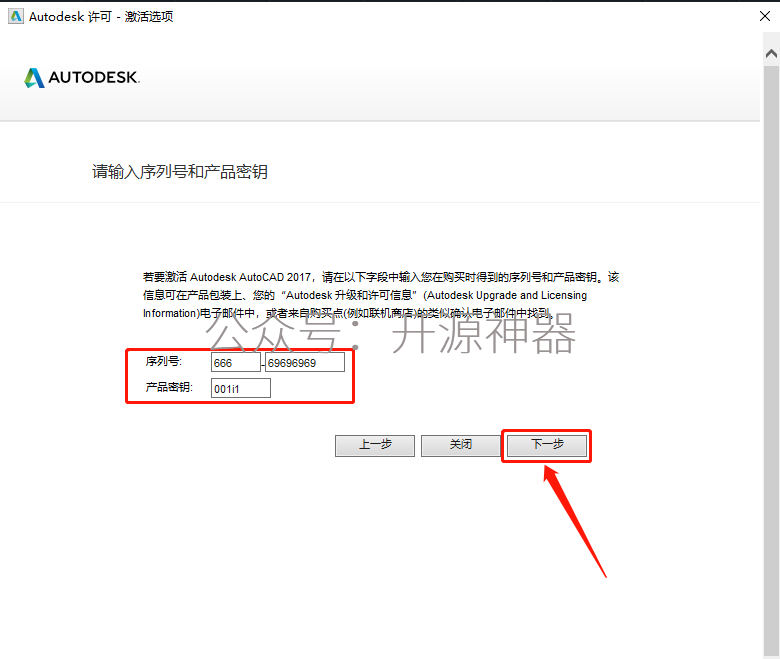Click the heading 请输入序列号和产品密钥
Image resolution: width=780 pixels, height=659 pixels.
click(x=180, y=172)
